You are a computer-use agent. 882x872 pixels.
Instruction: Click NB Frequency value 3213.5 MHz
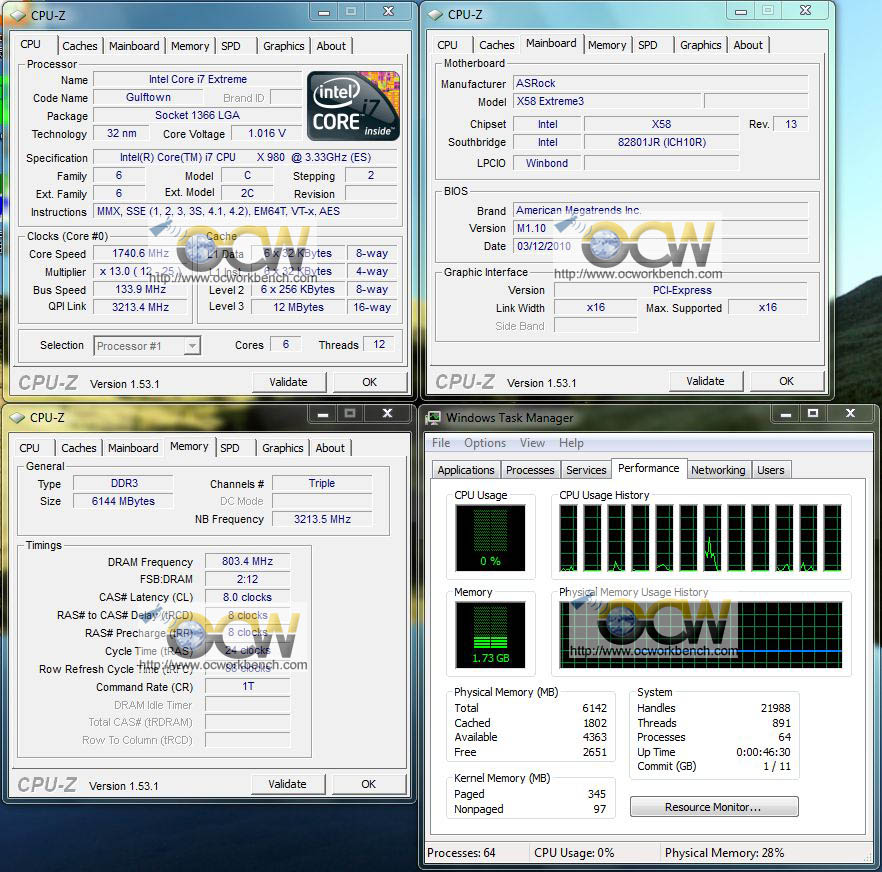(x=322, y=519)
